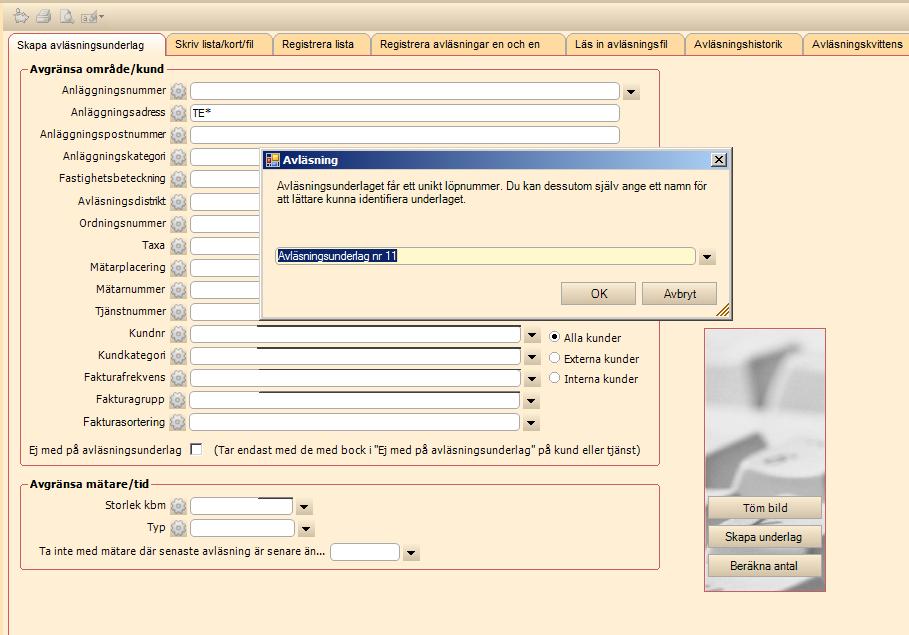The height and width of the screenshot is (635, 909).
Task: Click gear icon next to Kundkategori
Action: tap(179, 356)
